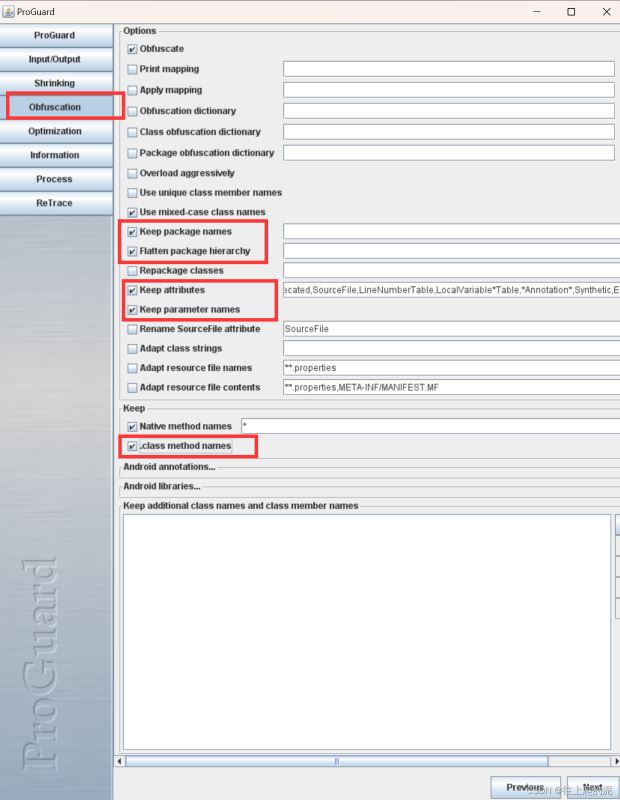The image size is (620, 800).
Task: Expand the Android libraries section
Action: tap(162, 486)
